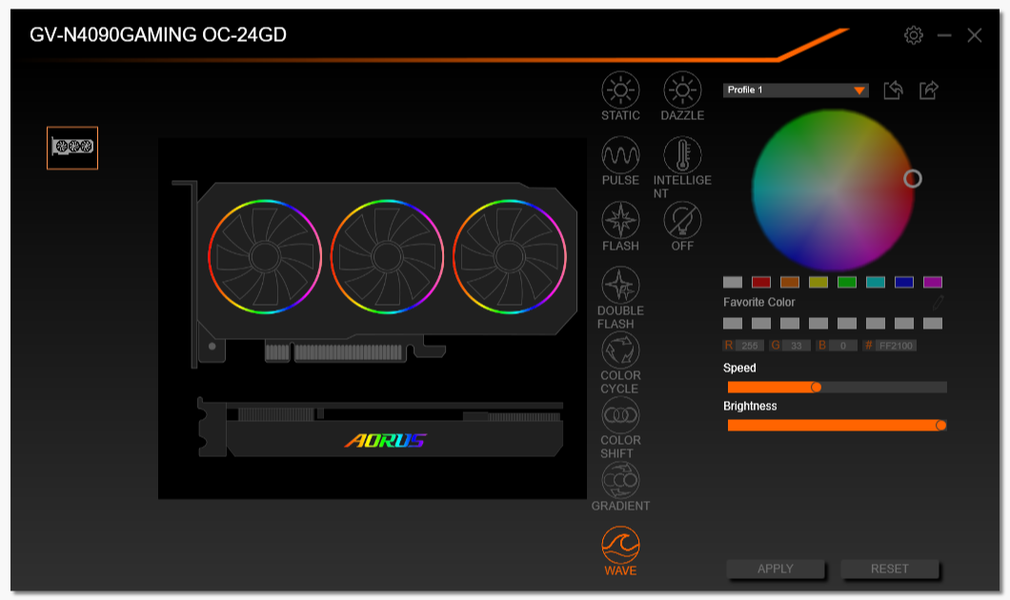This screenshot has width=1010, height=600.
Task: Click the Brightness slider handle
Action: (941, 425)
